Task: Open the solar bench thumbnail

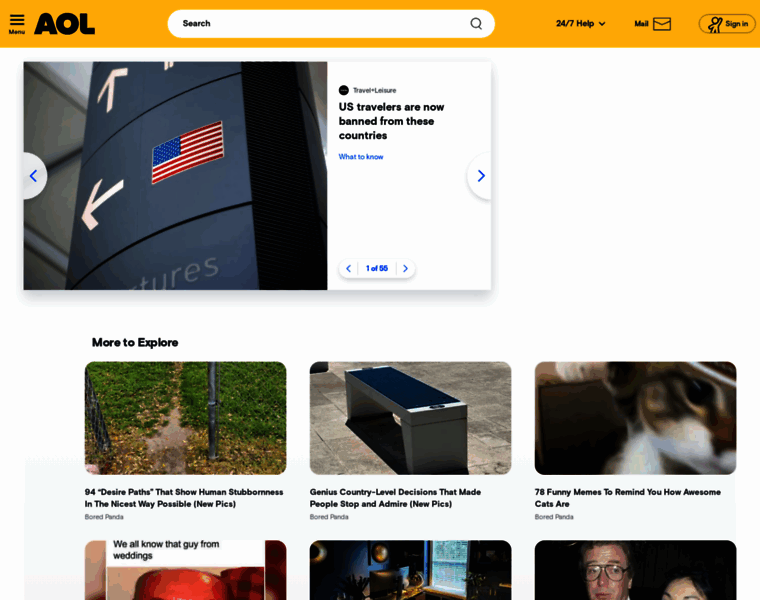Action: pyautogui.click(x=411, y=418)
